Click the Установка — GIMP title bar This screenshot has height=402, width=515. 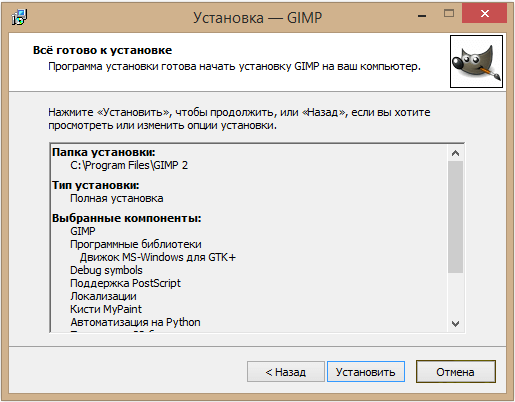[x=257, y=18]
